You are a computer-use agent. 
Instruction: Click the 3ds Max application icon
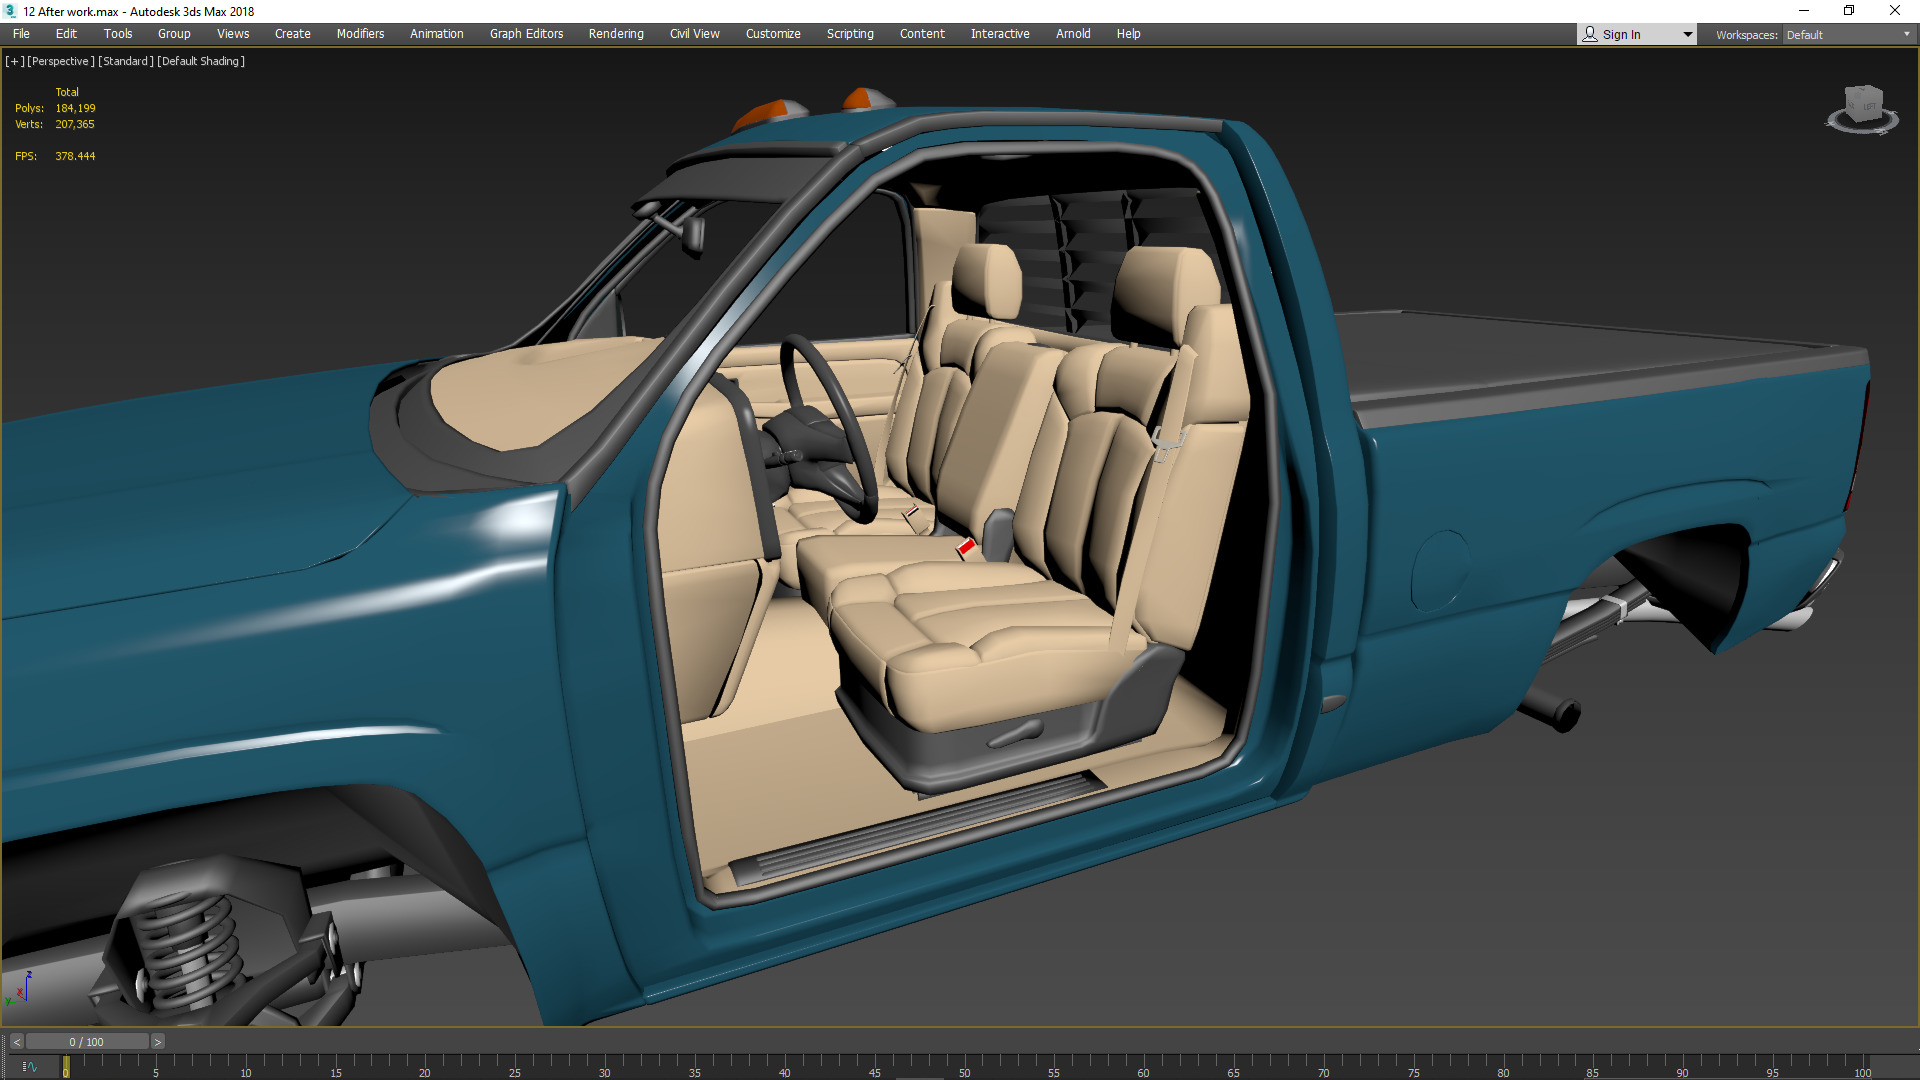[10, 11]
